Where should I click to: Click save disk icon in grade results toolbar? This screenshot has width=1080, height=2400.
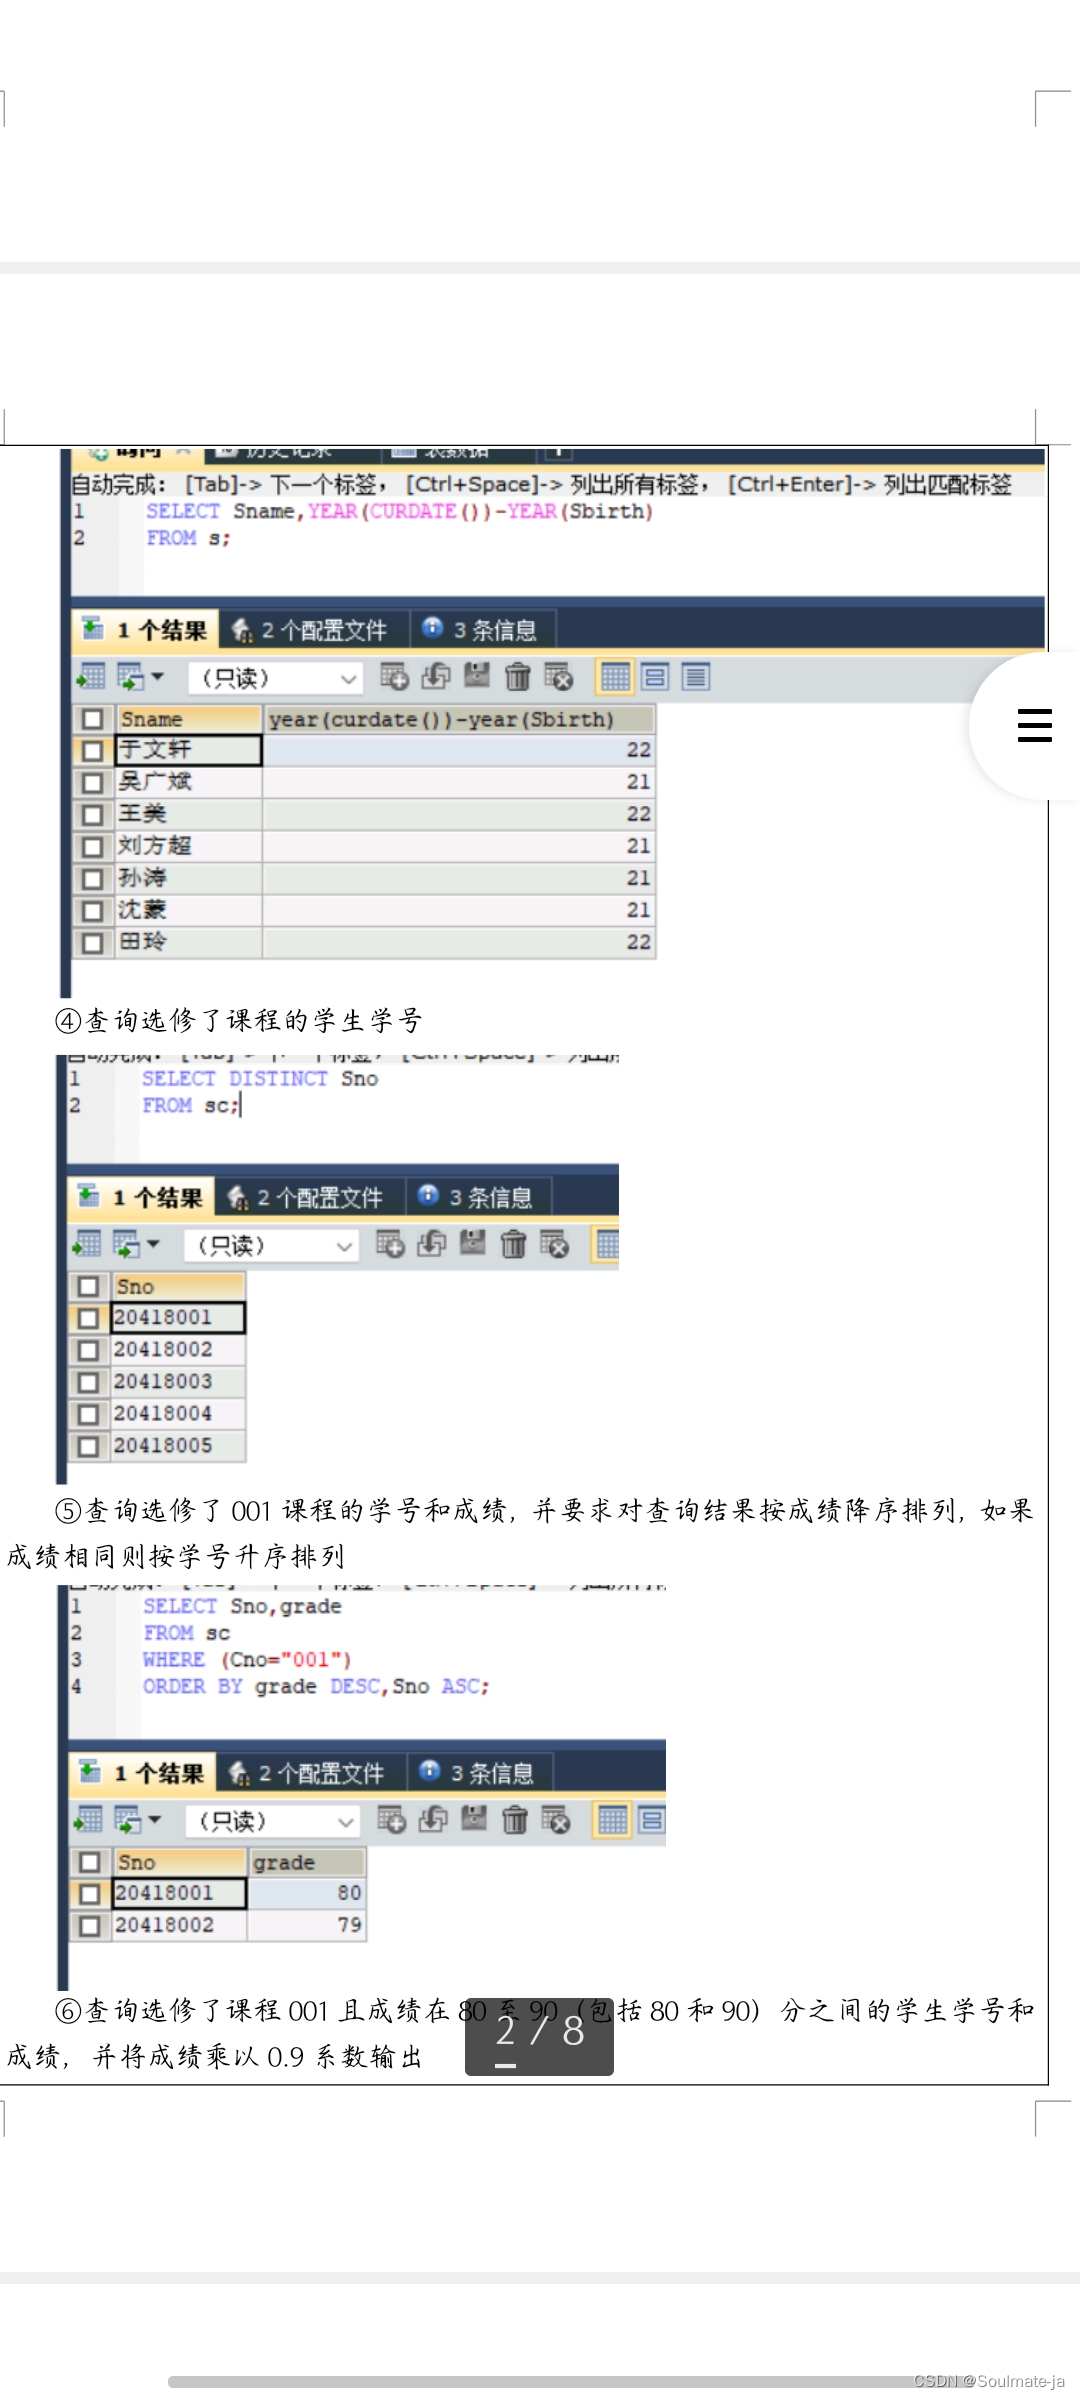click(474, 1819)
